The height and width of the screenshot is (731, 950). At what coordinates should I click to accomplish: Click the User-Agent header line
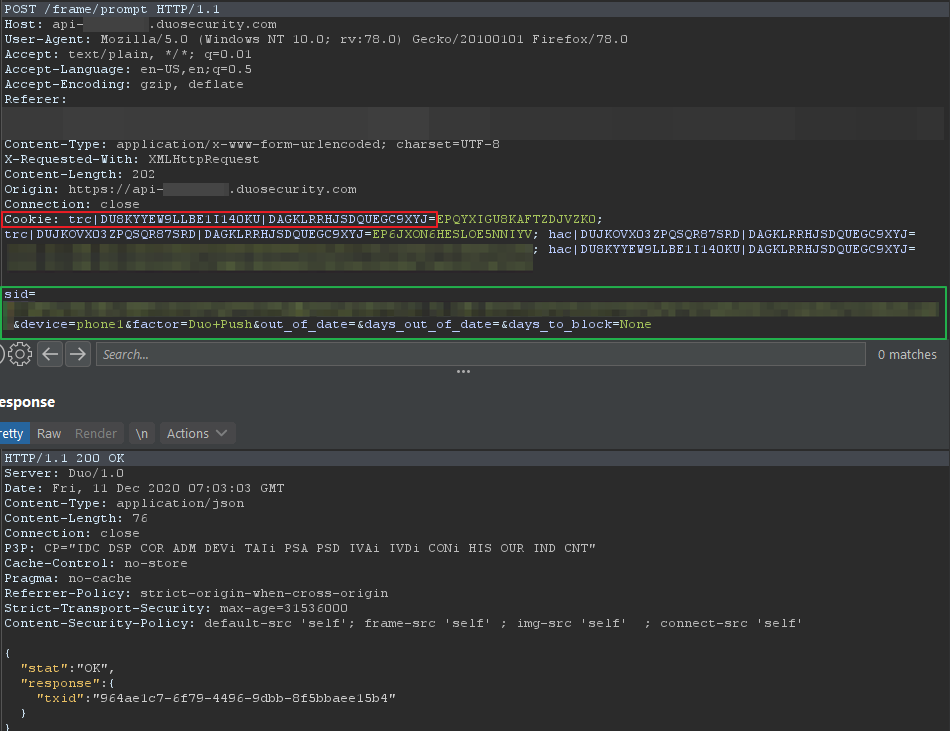coord(316,39)
